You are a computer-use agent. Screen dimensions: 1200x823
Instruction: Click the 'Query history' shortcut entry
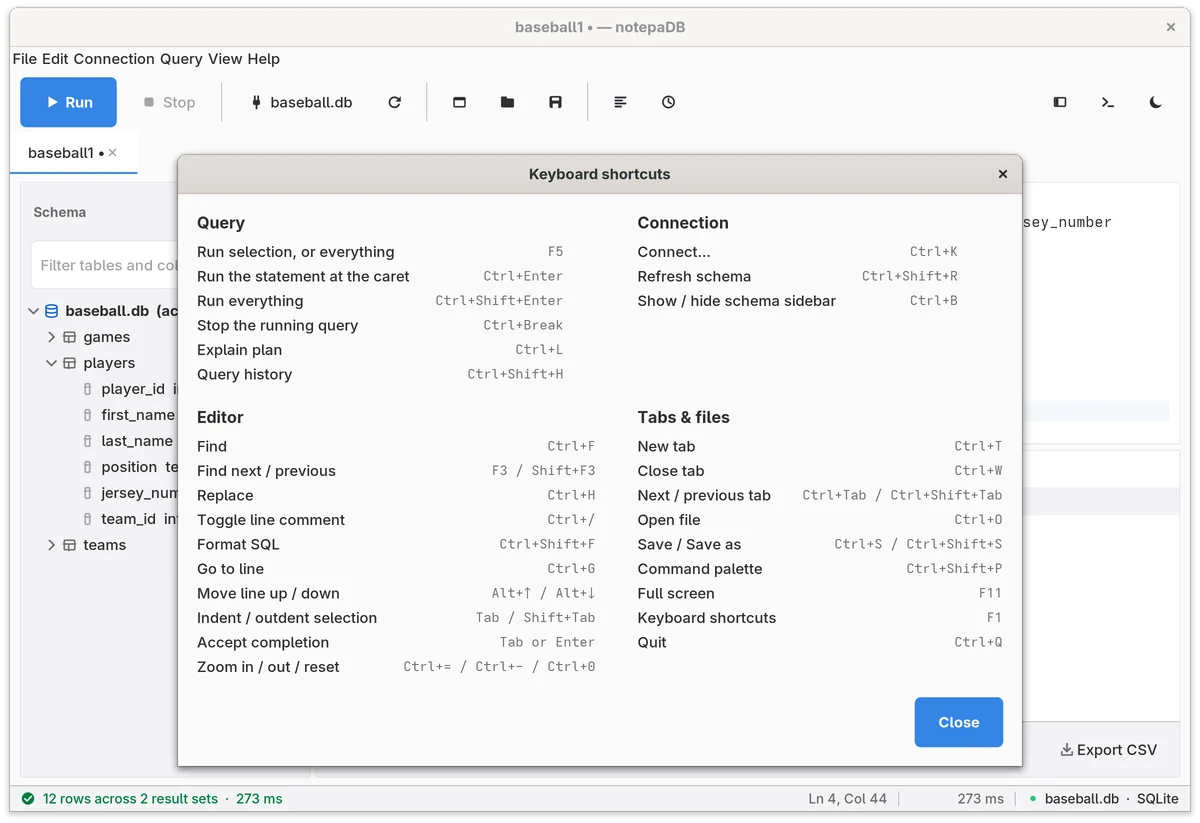pos(380,374)
